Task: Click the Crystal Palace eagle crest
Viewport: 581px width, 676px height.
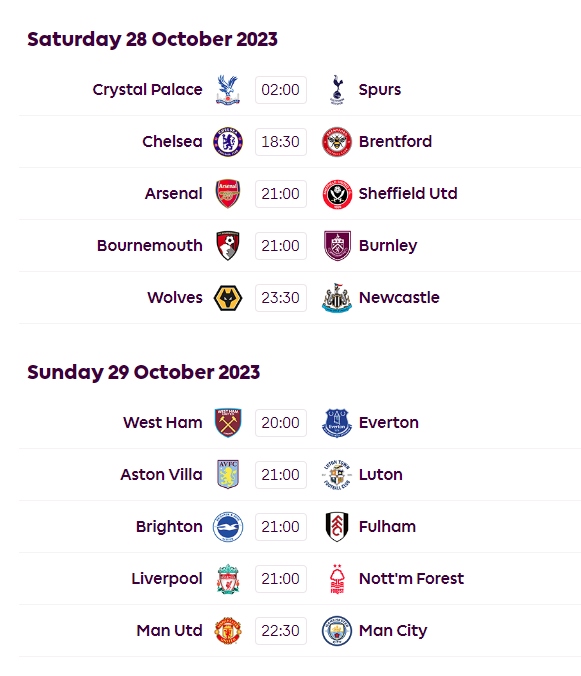Action: click(x=228, y=90)
